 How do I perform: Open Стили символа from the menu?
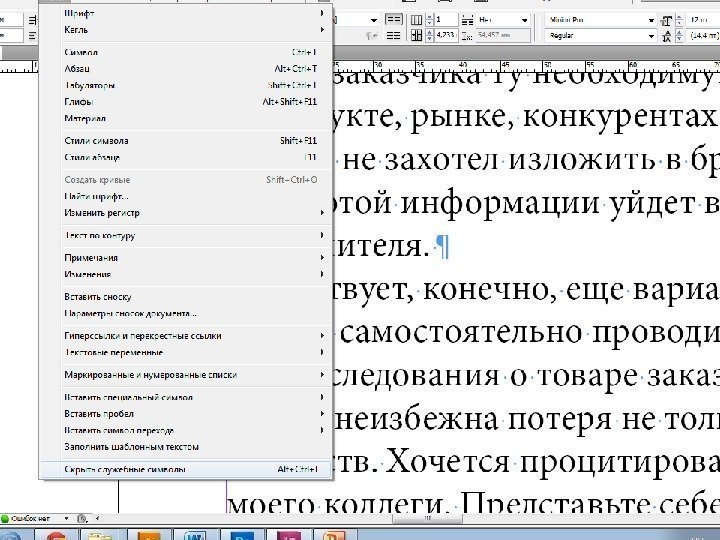click(186, 141)
